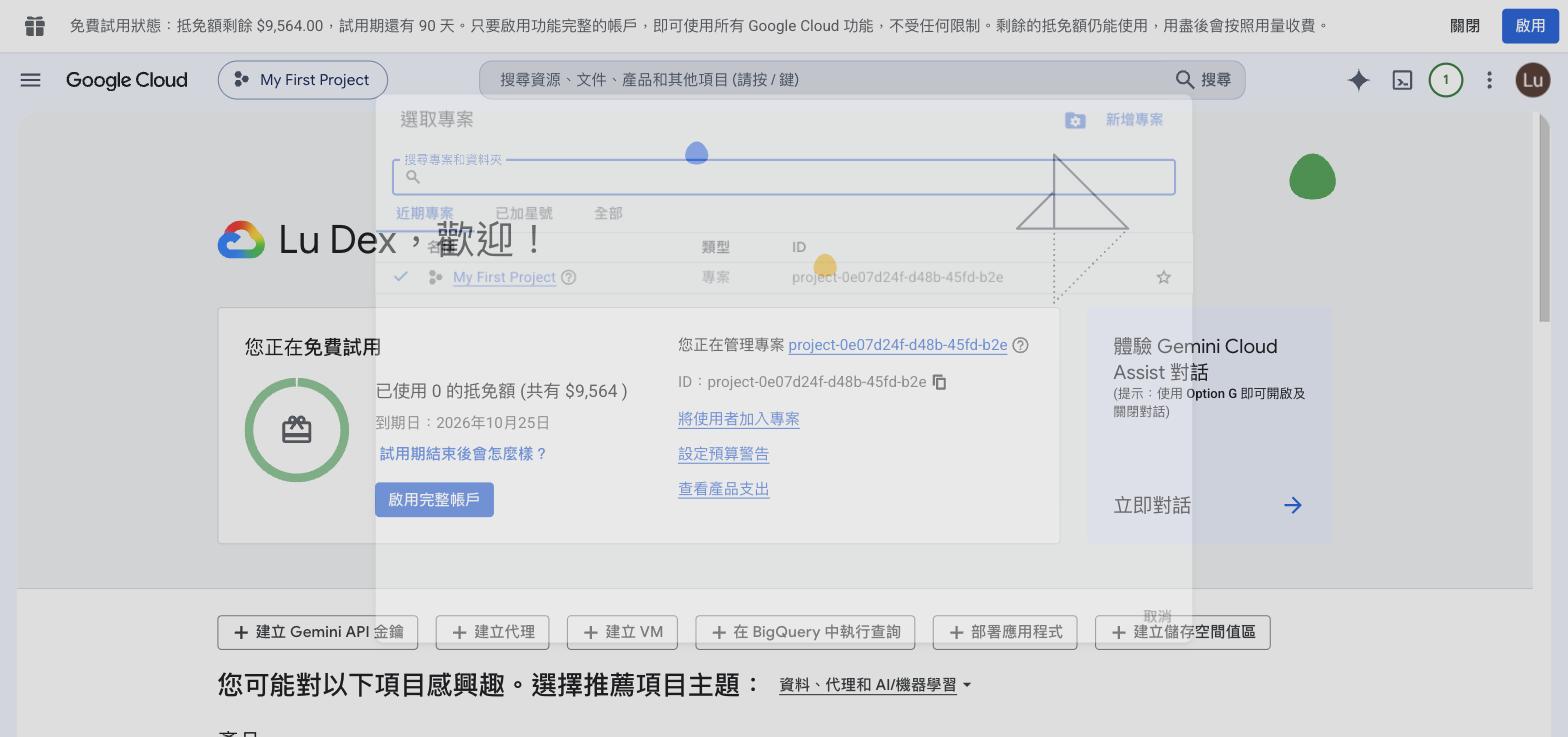Open Gemini AI assistant sparkle icon
Image resolution: width=1568 pixels, height=737 pixels.
pos(1358,80)
